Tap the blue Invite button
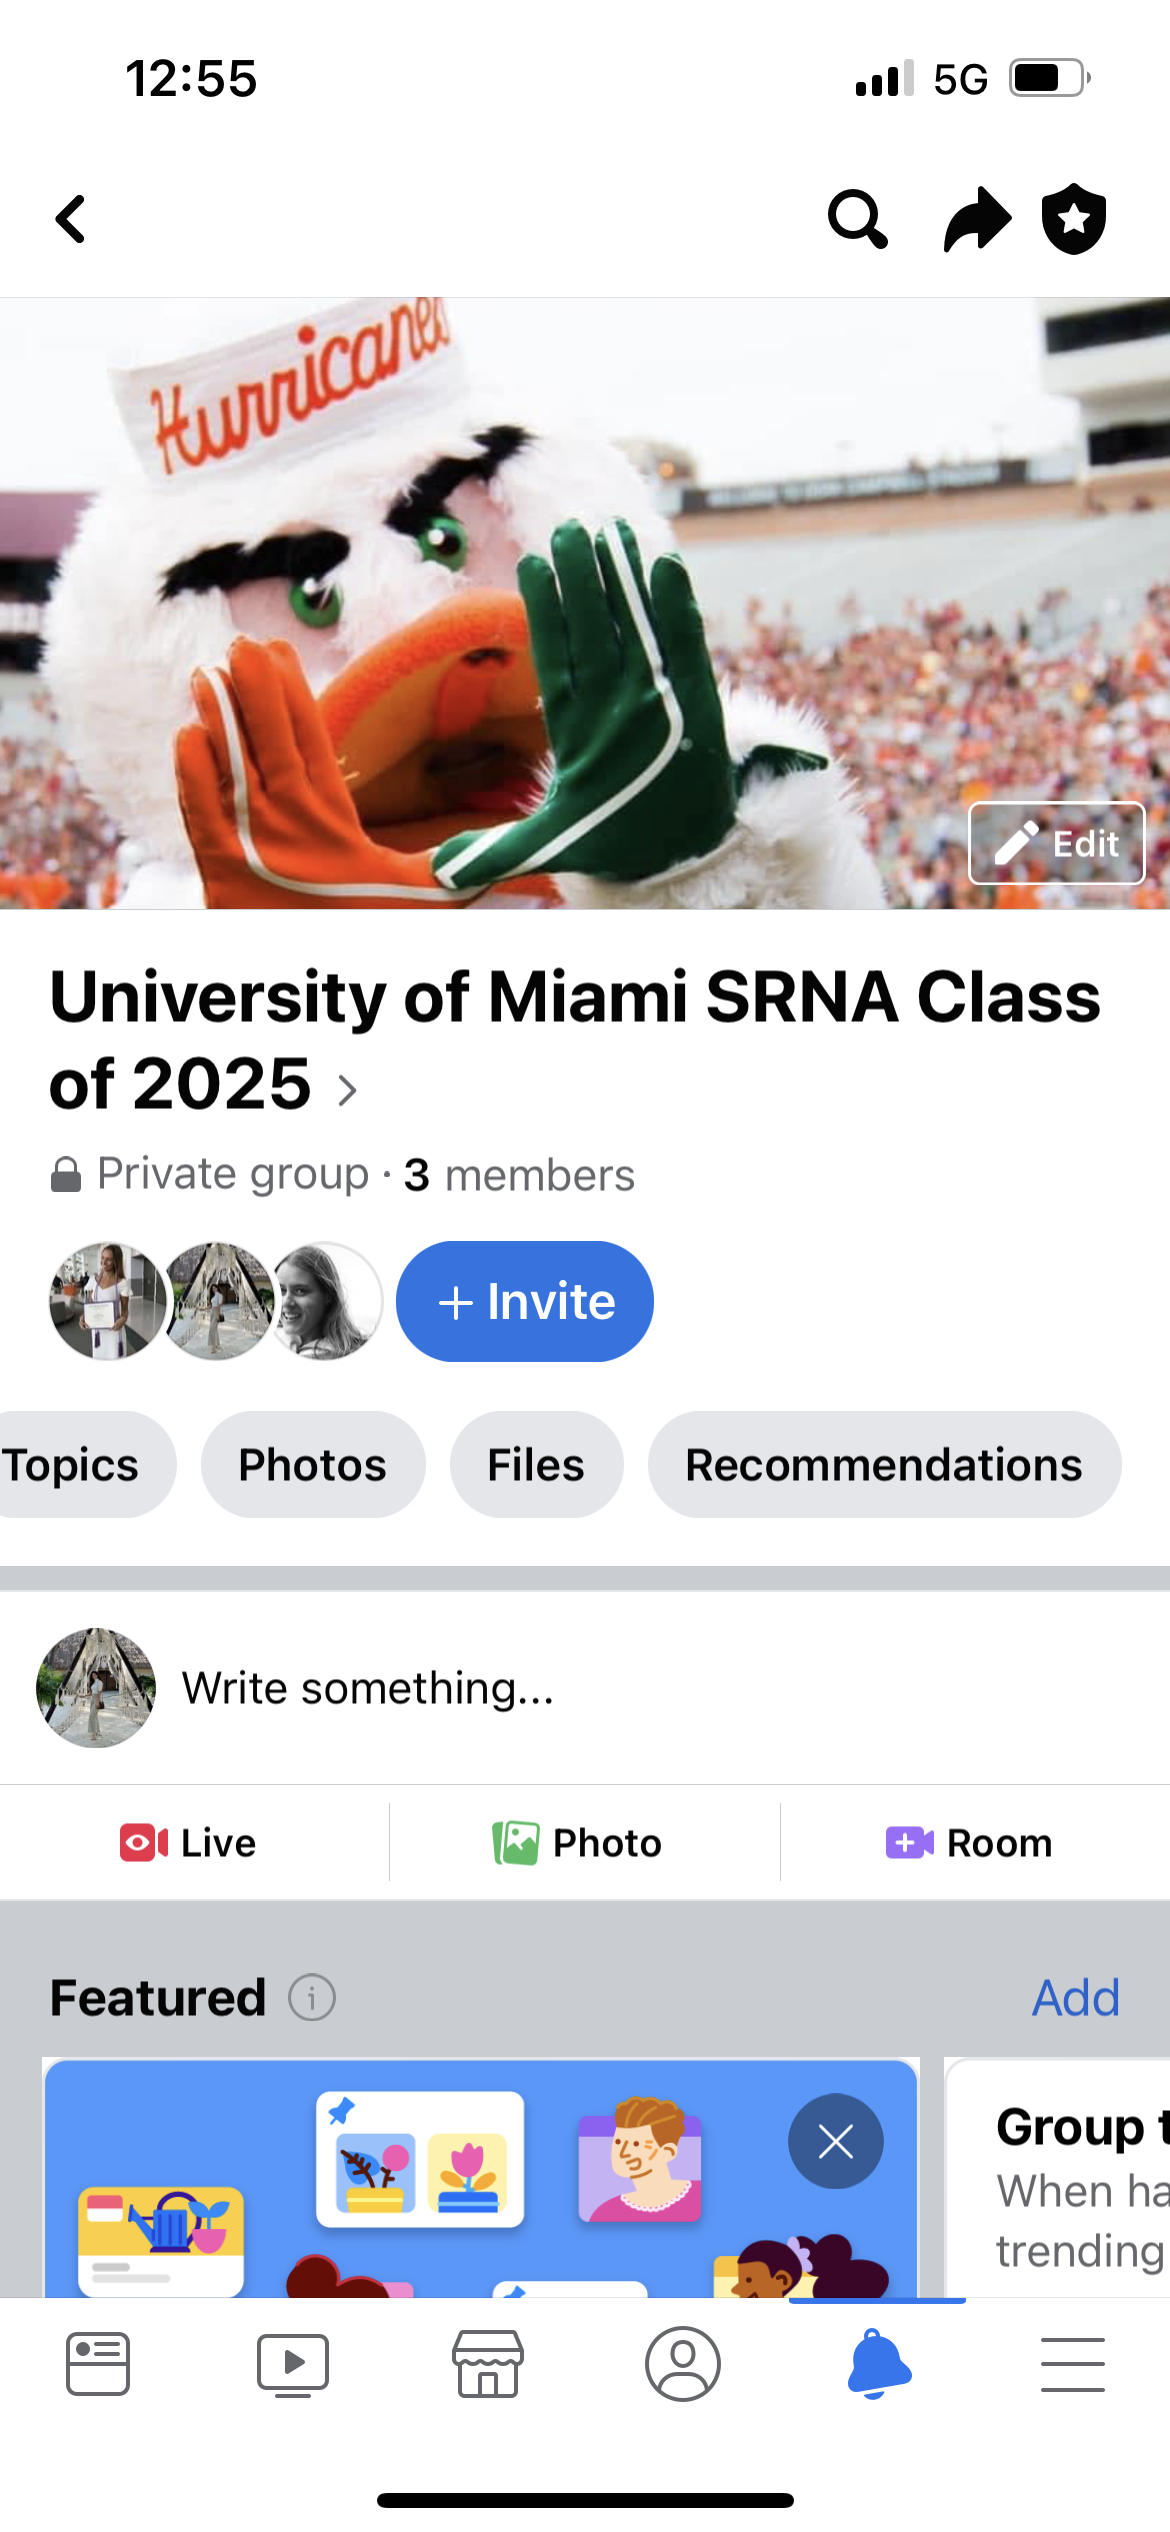Viewport: 1170px width, 2532px height. [x=525, y=1301]
